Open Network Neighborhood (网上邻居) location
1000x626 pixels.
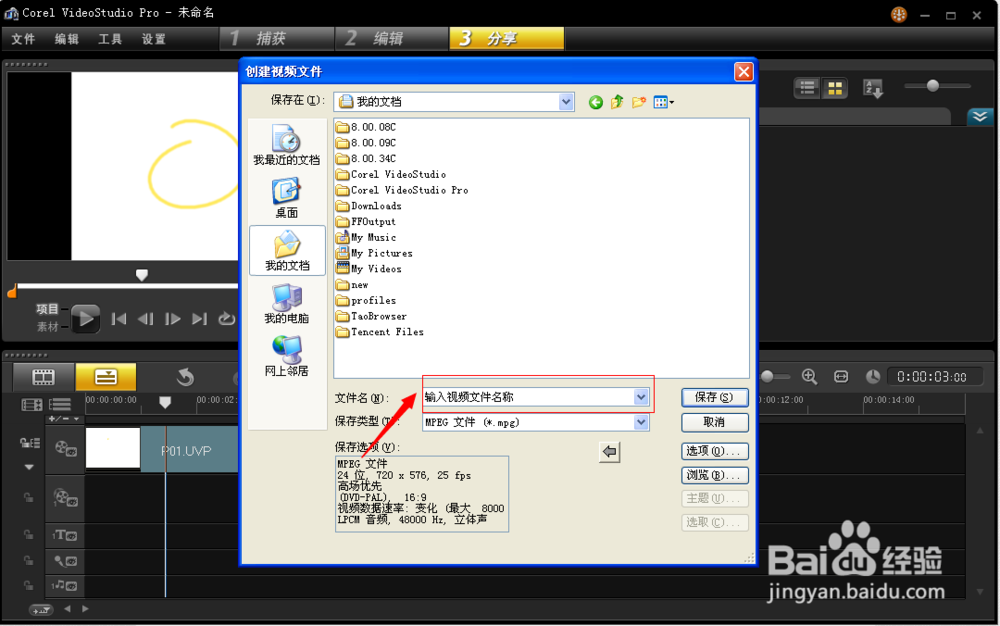(x=286, y=356)
